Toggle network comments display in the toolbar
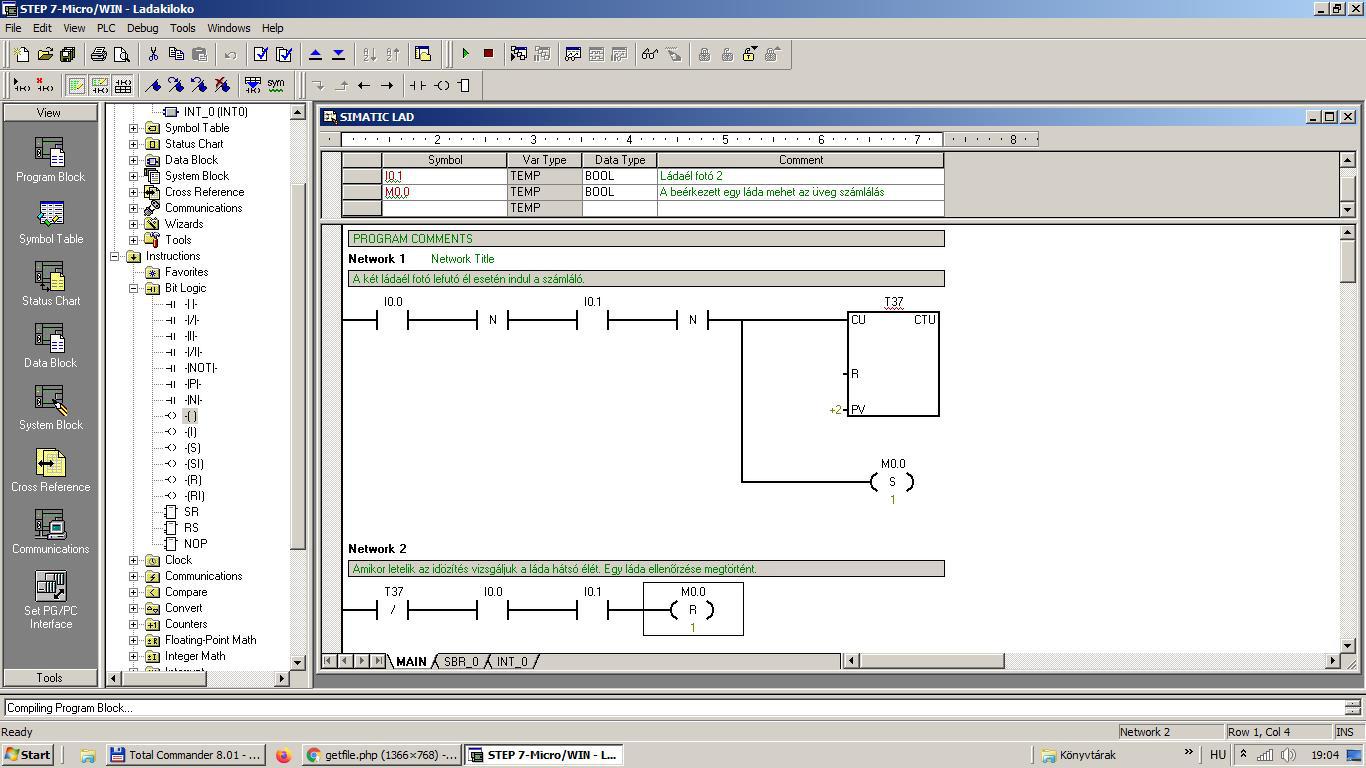Screen dimensions: 1366x768 [x=99, y=85]
